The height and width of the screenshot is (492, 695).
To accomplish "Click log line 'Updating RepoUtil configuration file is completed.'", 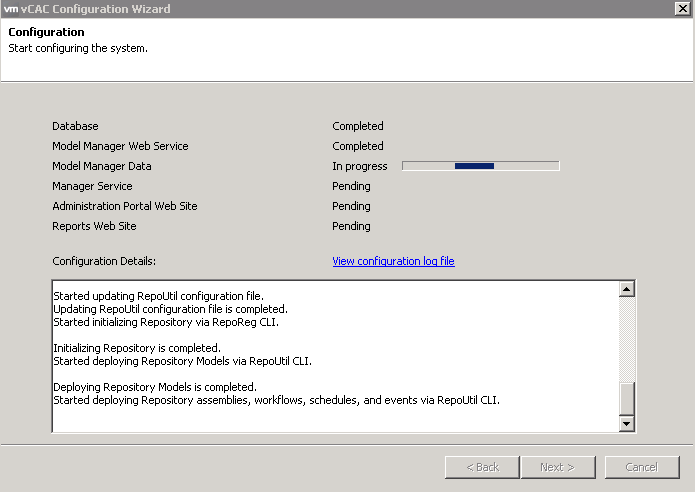I will (170, 309).
